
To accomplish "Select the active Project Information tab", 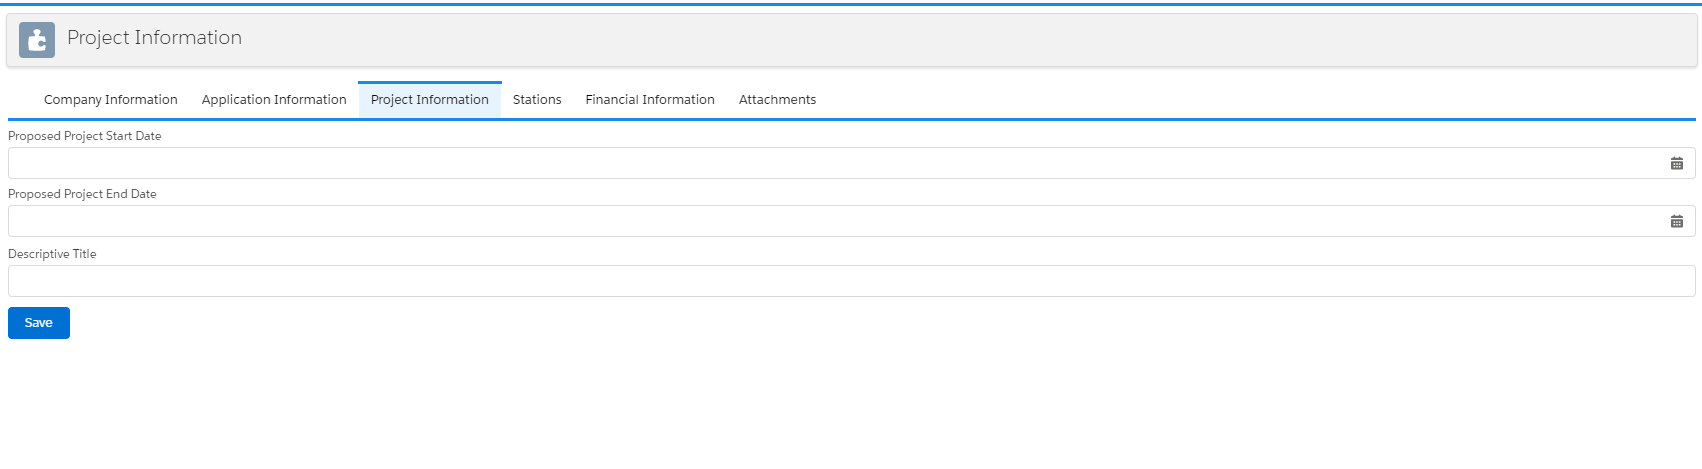I will [x=430, y=100].
